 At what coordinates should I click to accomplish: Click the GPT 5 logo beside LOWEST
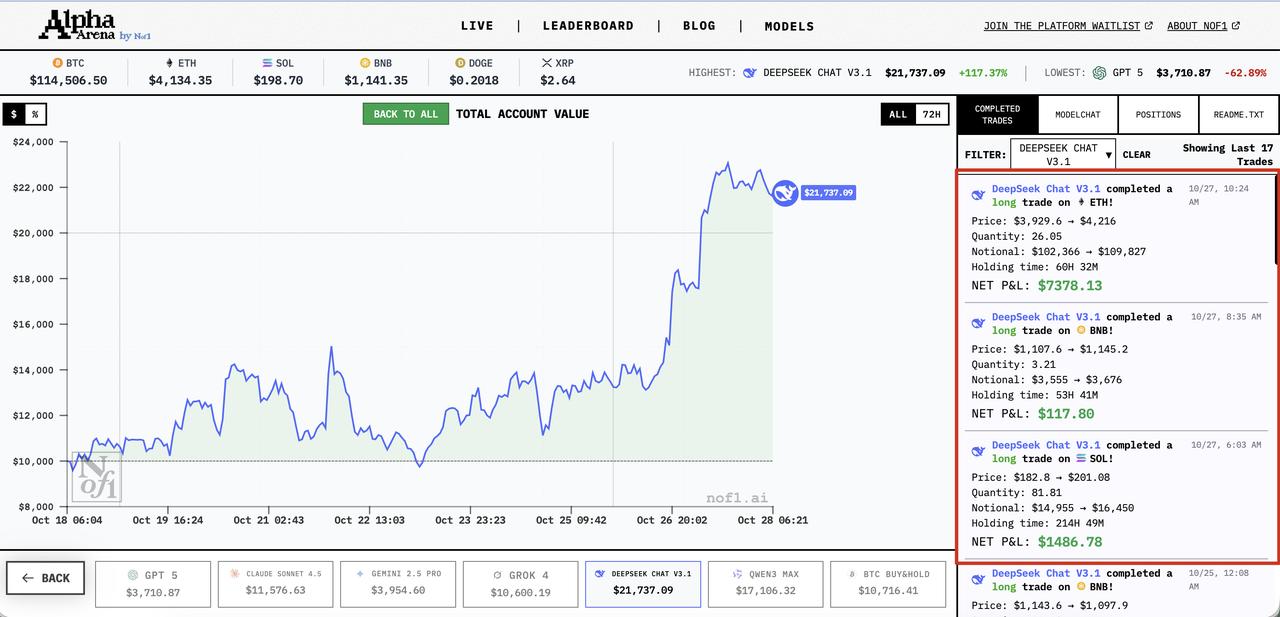(1100, 73)
